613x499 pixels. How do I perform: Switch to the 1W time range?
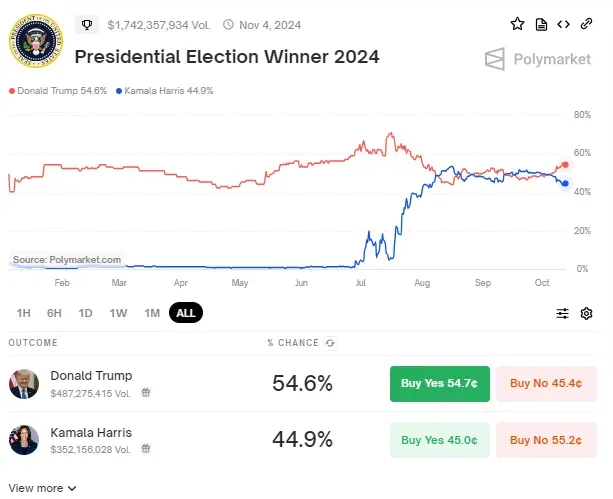(118, 313)
